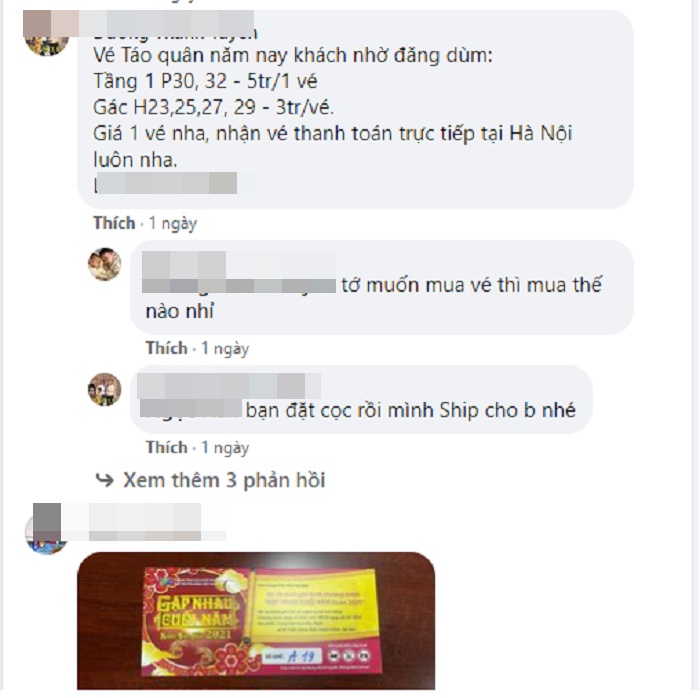Like the 'tớ muốn mua vé' reply
Viewport: 700px width, 698px height.
166,348
